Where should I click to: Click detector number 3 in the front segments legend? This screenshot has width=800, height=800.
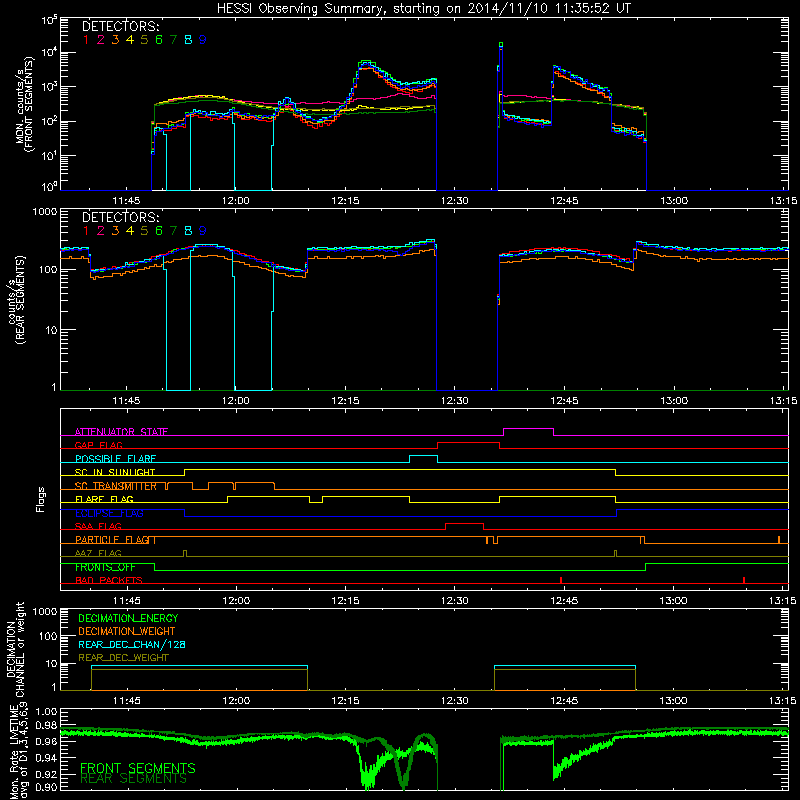(x=115, y=40)
